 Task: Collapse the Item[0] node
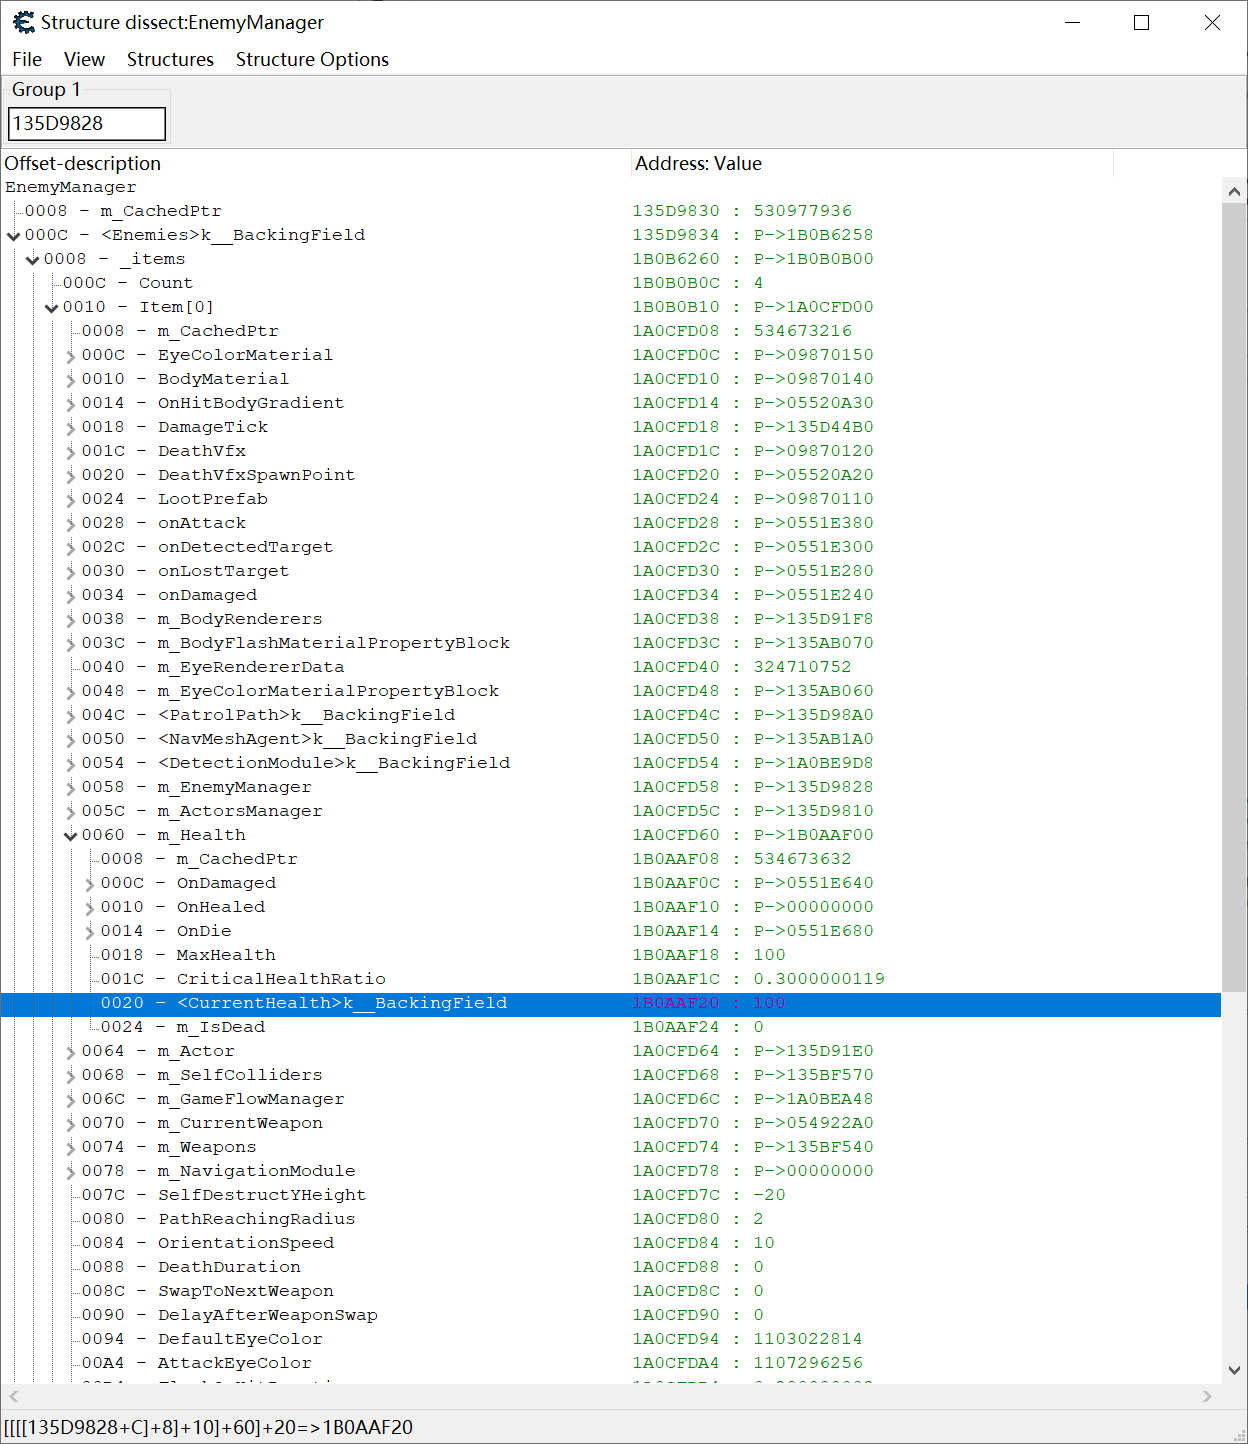[x=51, y=308]
